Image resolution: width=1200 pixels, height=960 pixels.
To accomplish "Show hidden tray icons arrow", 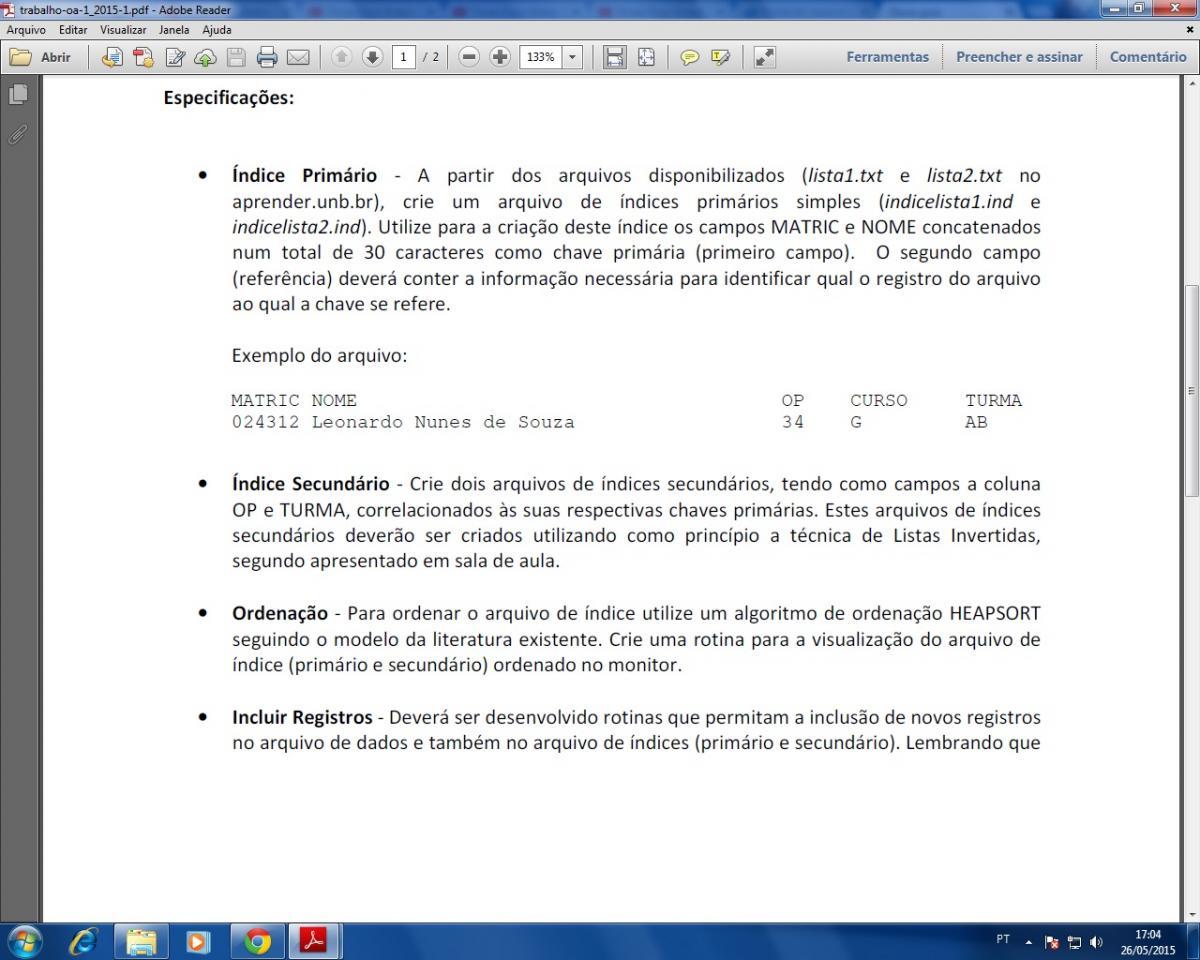I will click(1029, 941).
